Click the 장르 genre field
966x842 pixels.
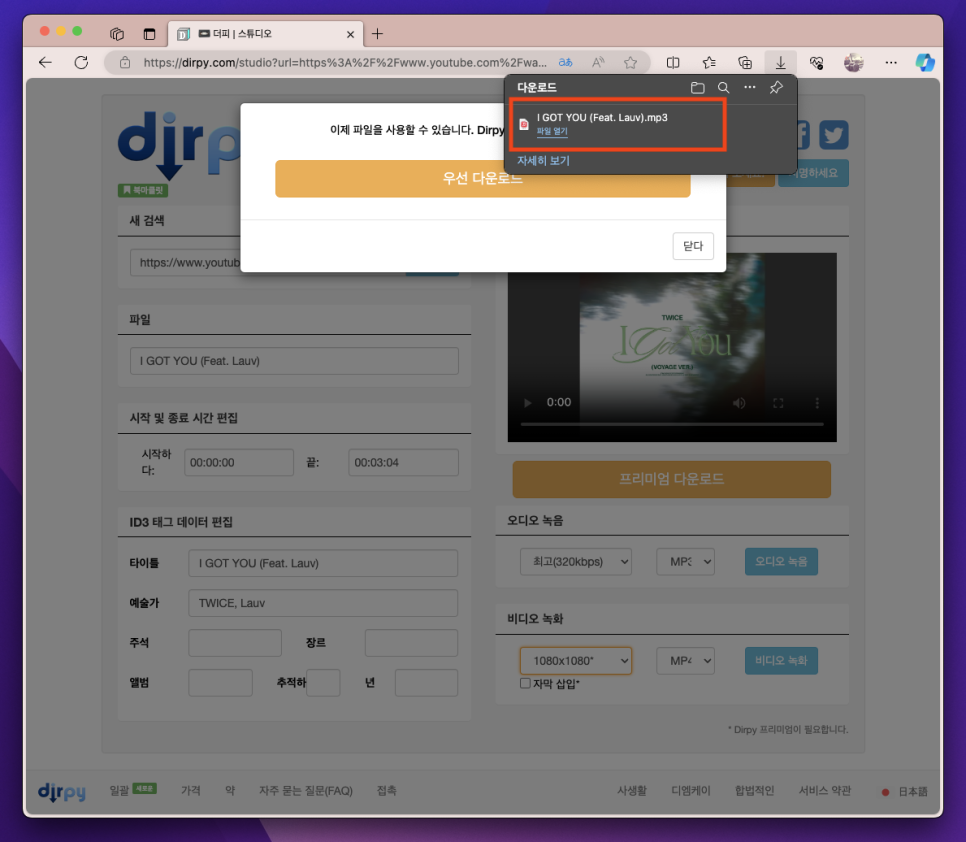pos(411,643)
